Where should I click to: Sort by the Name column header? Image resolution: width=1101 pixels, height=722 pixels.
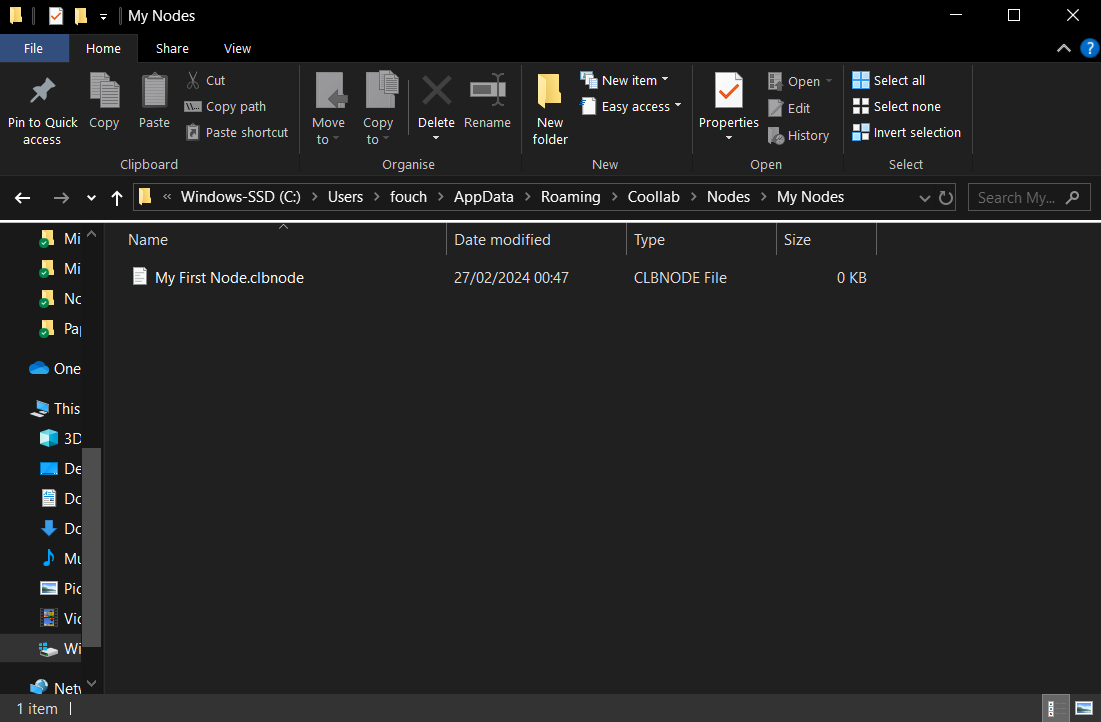284,239
